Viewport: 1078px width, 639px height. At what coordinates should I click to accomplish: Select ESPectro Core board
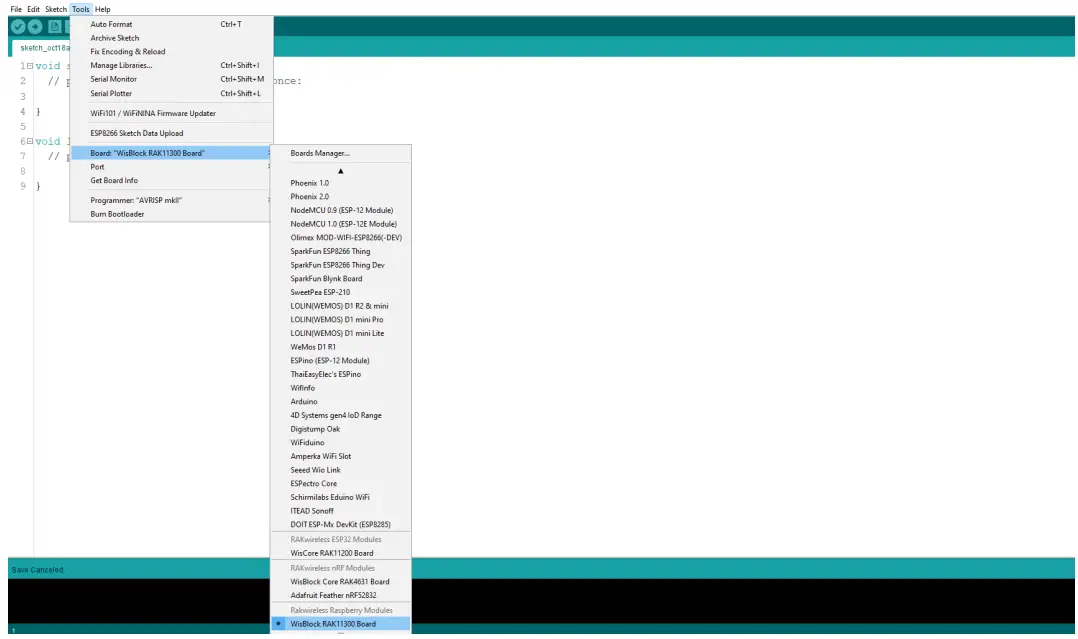pos(341,484)
